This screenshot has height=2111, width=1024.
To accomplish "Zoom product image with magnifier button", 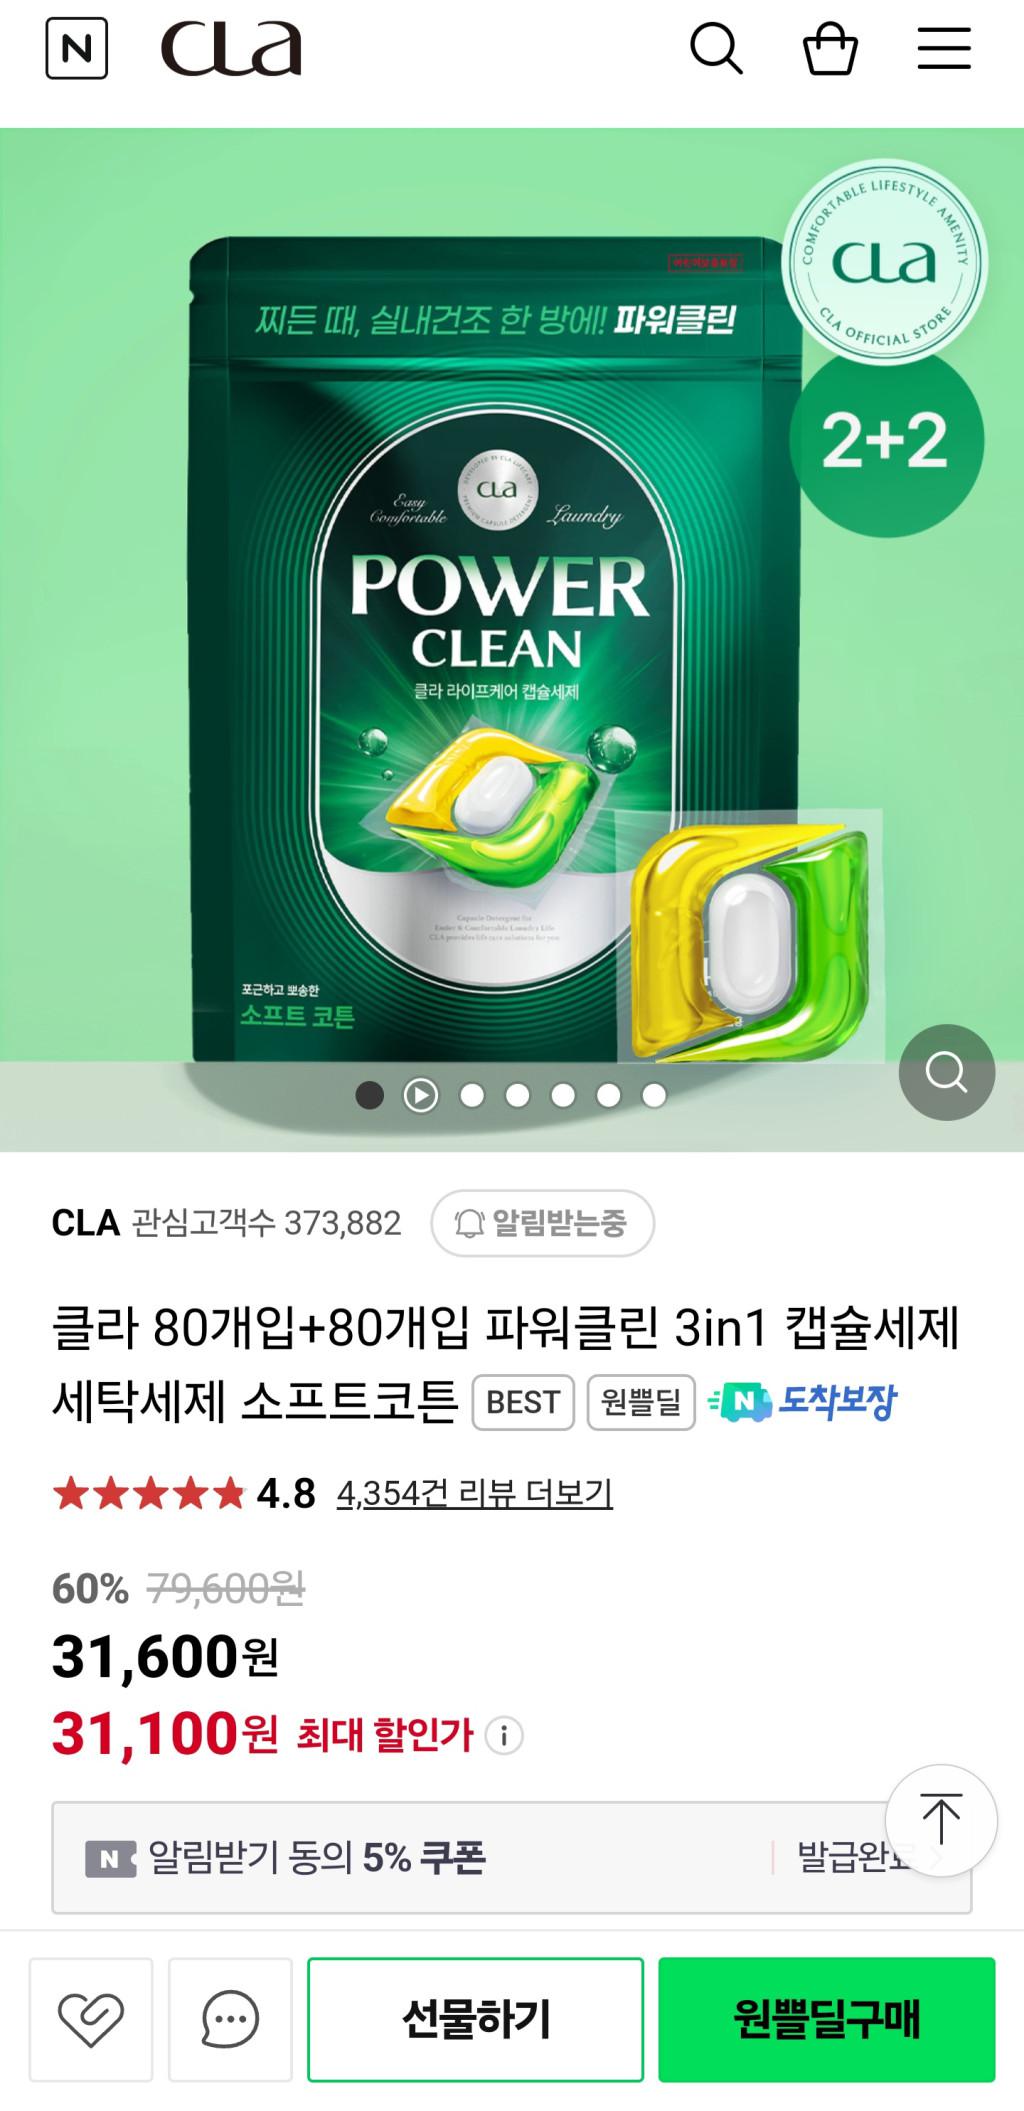I will click(946, 1072).
